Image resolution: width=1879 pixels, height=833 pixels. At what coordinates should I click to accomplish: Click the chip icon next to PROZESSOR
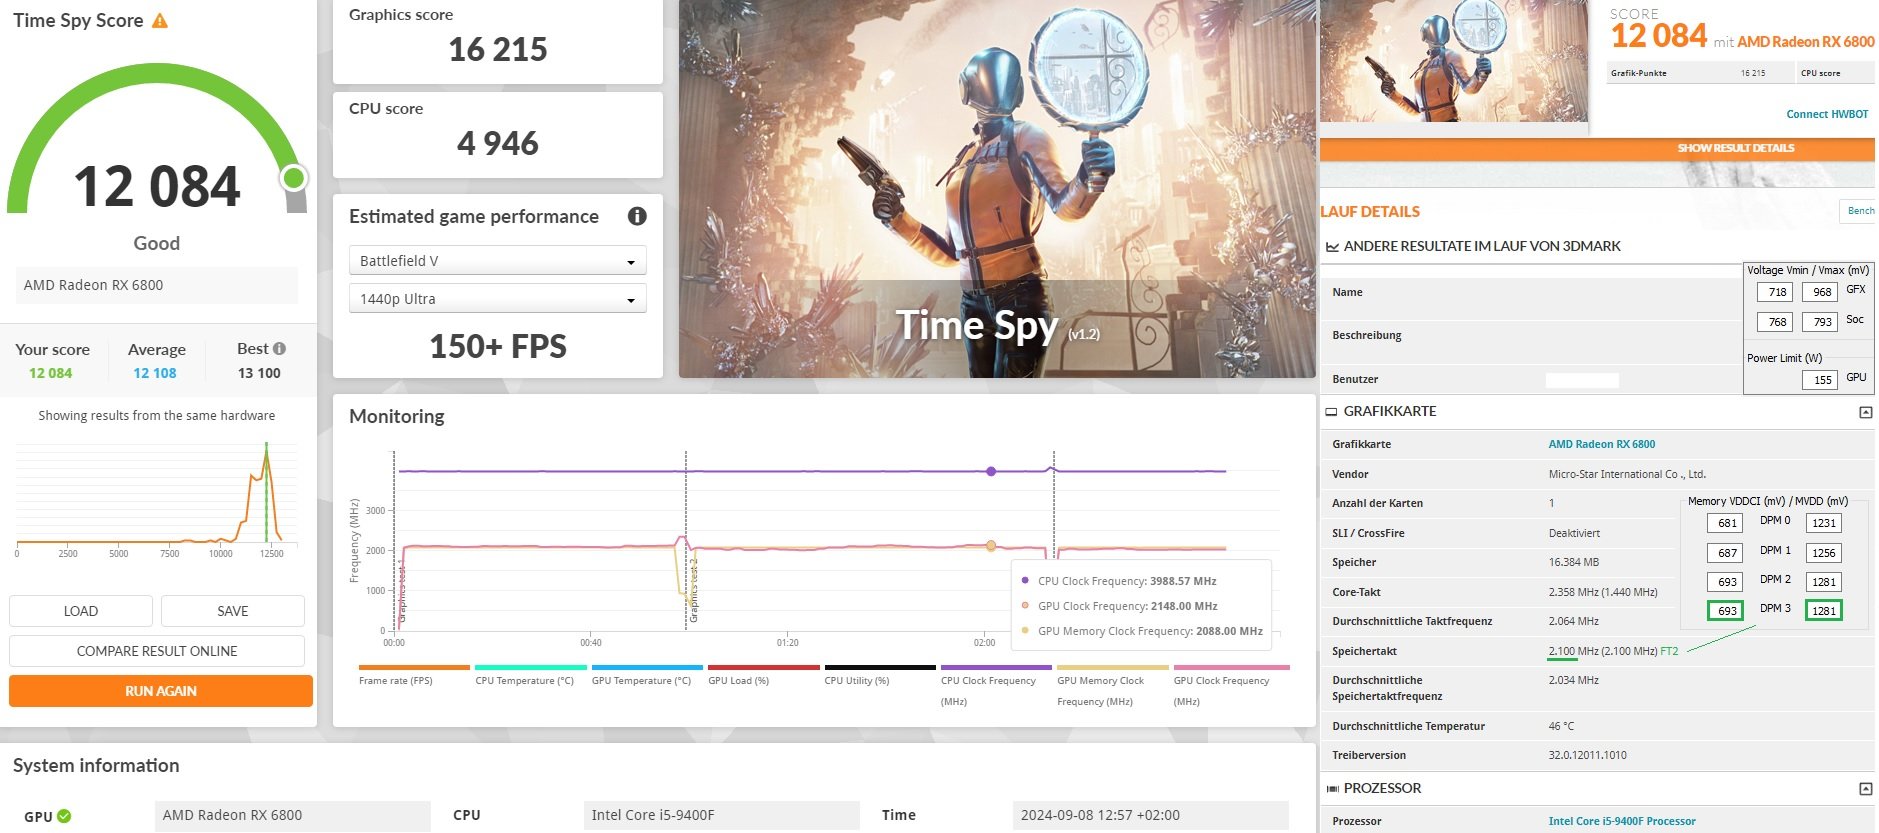tap(1332, 789)
